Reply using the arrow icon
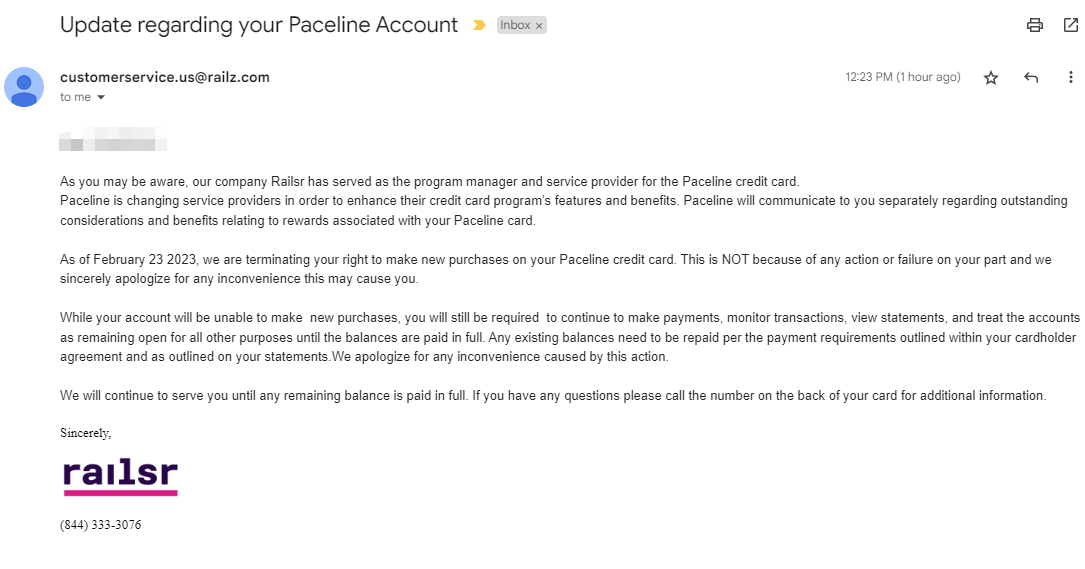 (1031, 78)
